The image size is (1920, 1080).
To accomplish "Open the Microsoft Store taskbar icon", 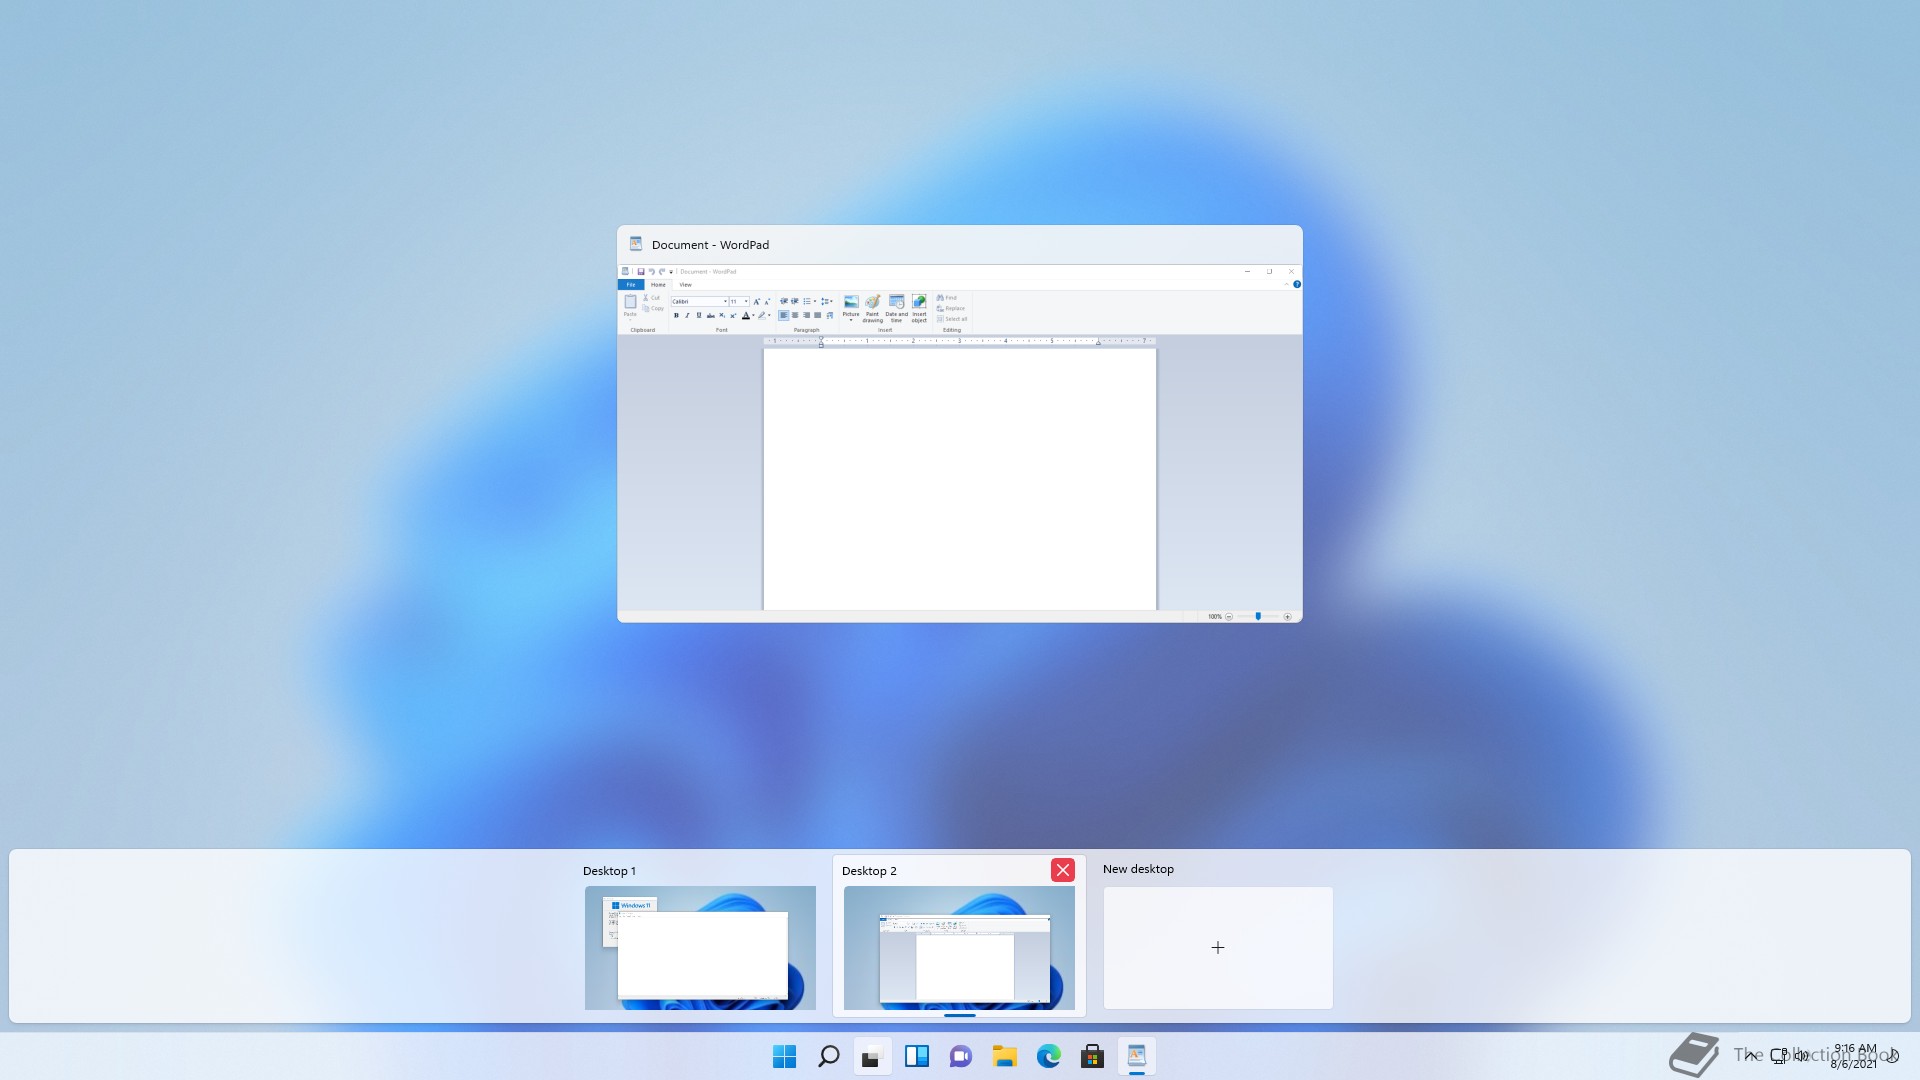I will pos(1093,1056).
